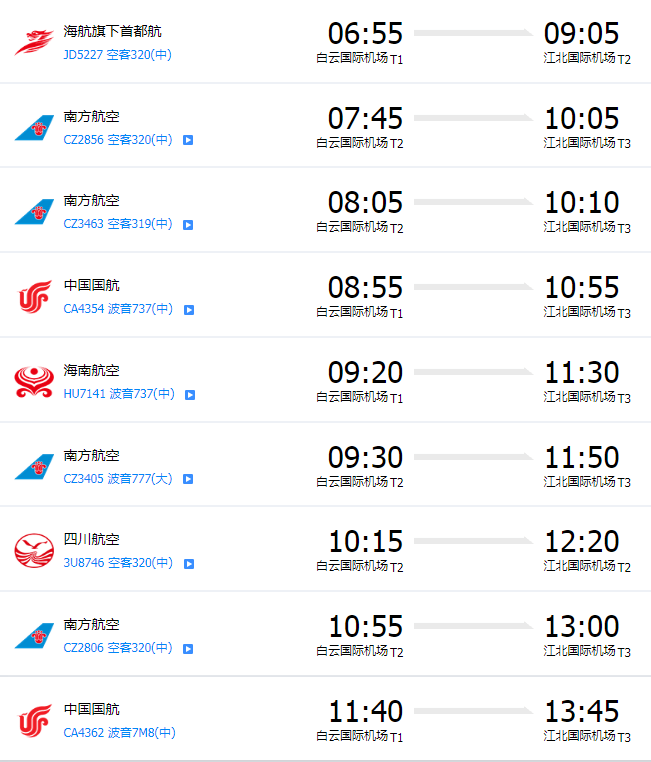Open flight link CZ3463 空客319(中)
This screenshot has height=762, width=651.
click(118, 224)
